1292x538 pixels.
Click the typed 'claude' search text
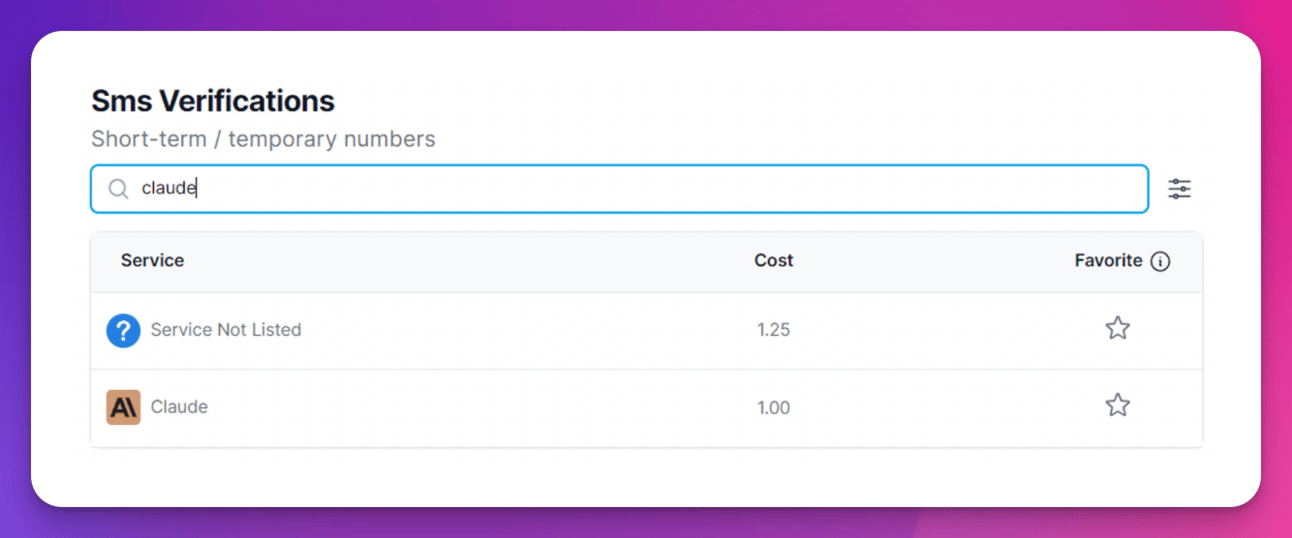[168, 188]
